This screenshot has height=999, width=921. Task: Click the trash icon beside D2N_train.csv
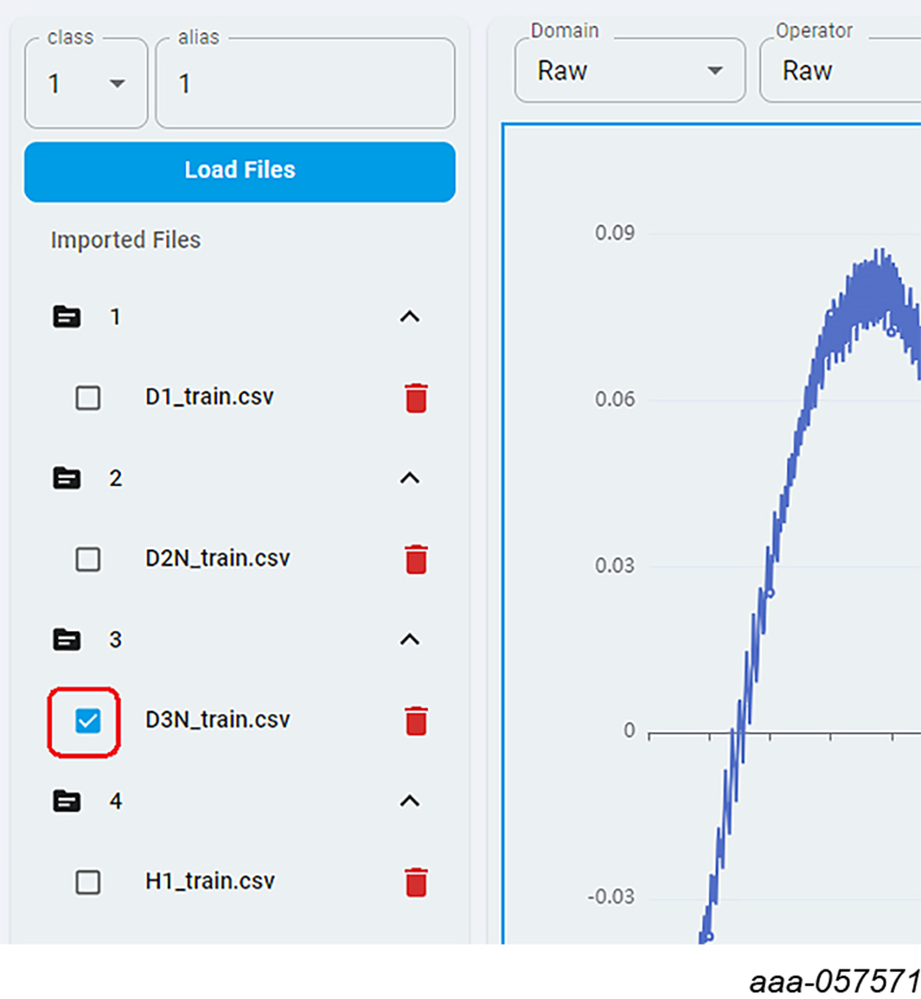point(416,559)
